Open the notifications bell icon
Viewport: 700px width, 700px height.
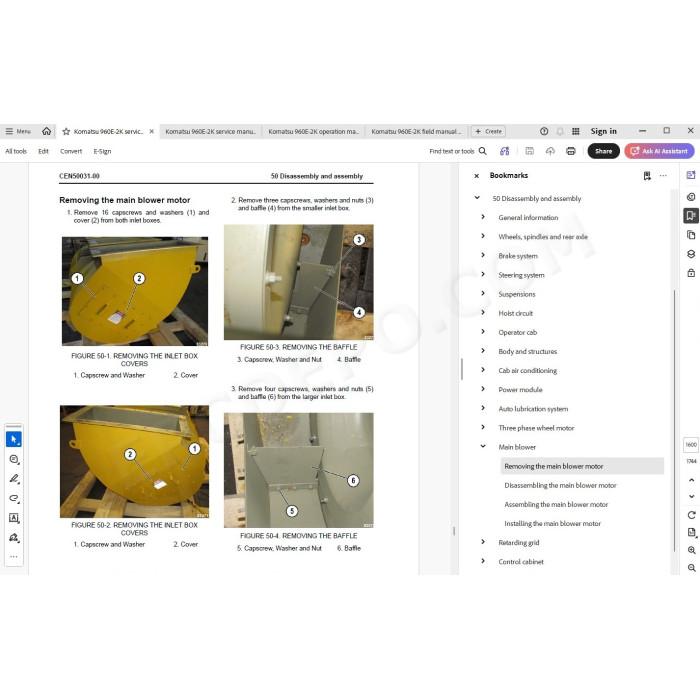click(x=560, y=131)
